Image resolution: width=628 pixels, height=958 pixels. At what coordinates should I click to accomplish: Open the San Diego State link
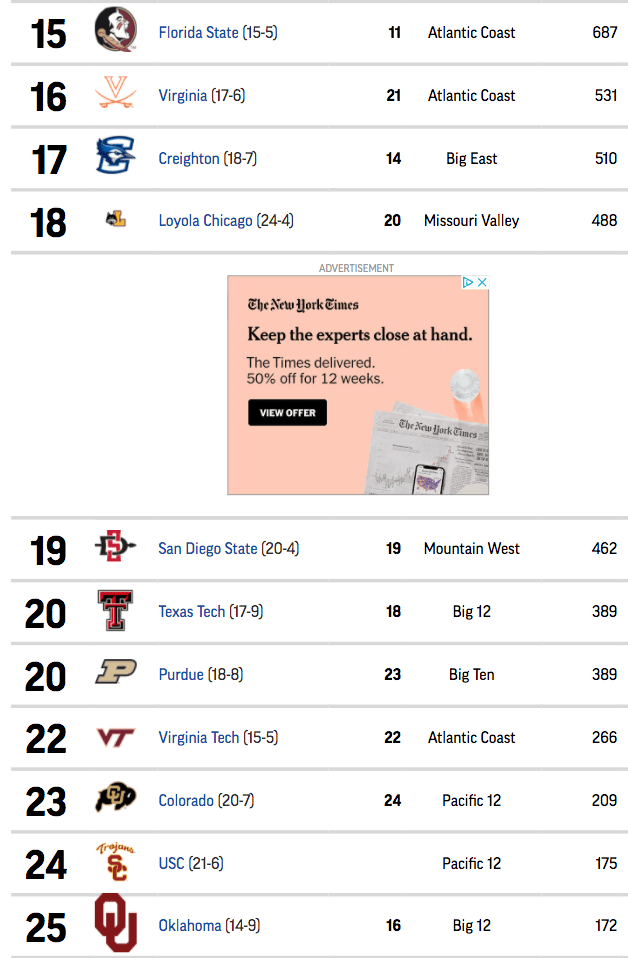tap(208, 549)
